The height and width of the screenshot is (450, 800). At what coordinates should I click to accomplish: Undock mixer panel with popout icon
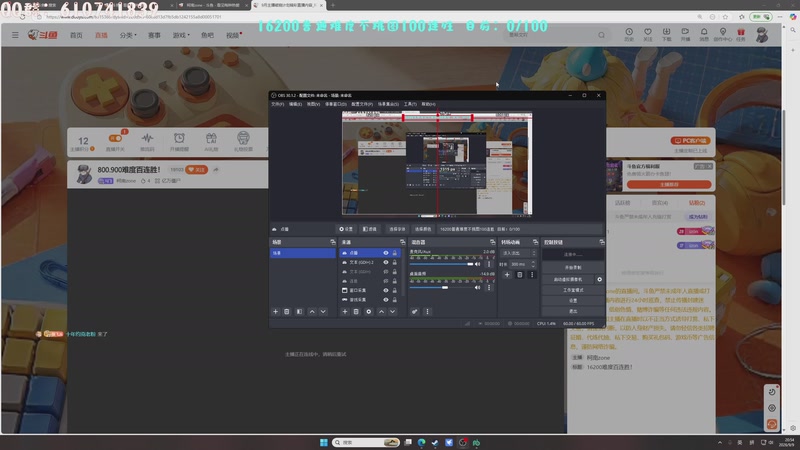tap(492, 242)
